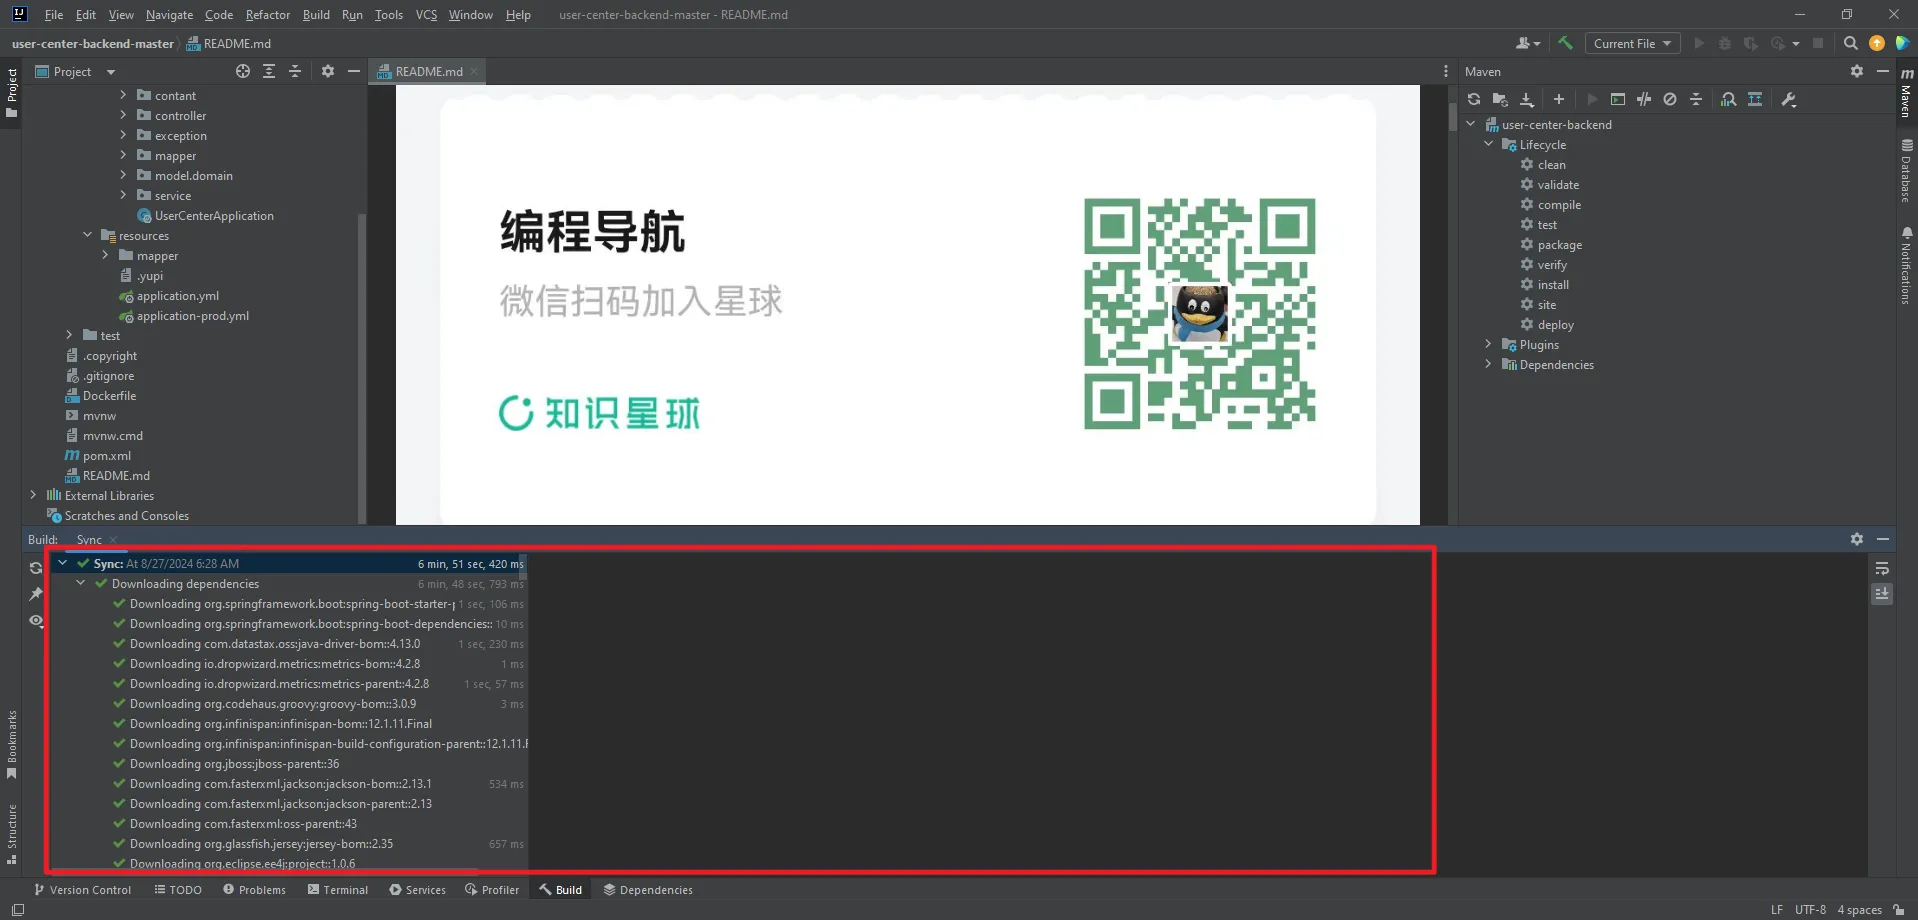Hide the Project tool window
Viewport: 1918px width, 920px height.
click(354, 71)
